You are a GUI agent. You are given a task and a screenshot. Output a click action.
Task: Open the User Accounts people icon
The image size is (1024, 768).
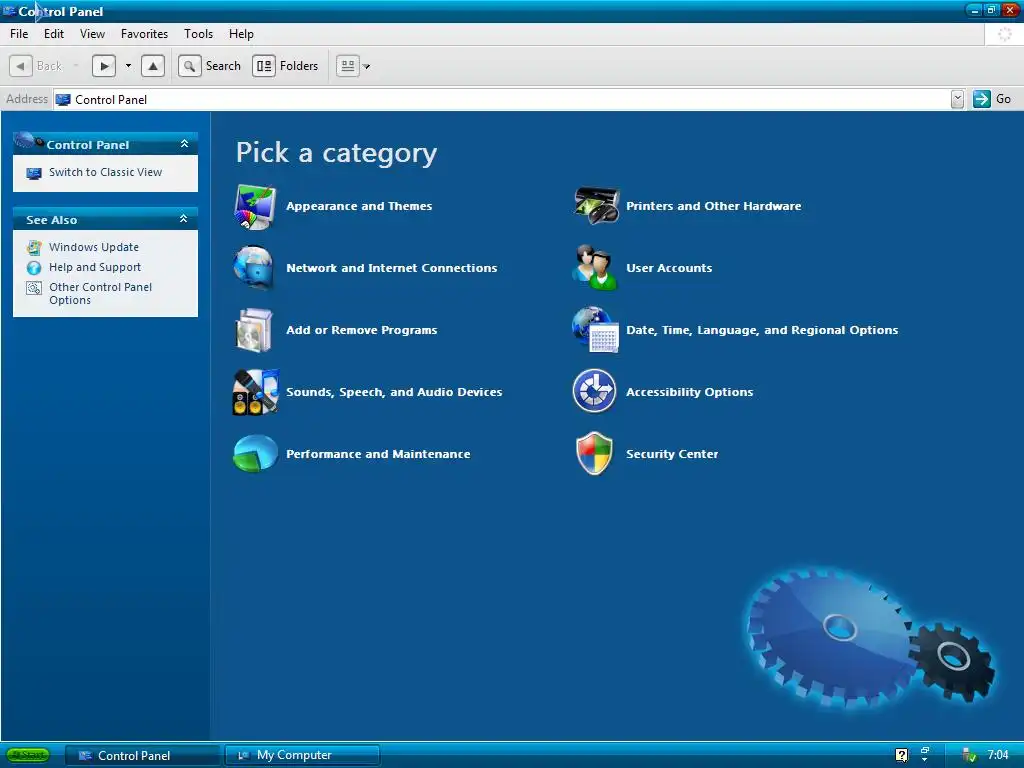coord(594,267)
